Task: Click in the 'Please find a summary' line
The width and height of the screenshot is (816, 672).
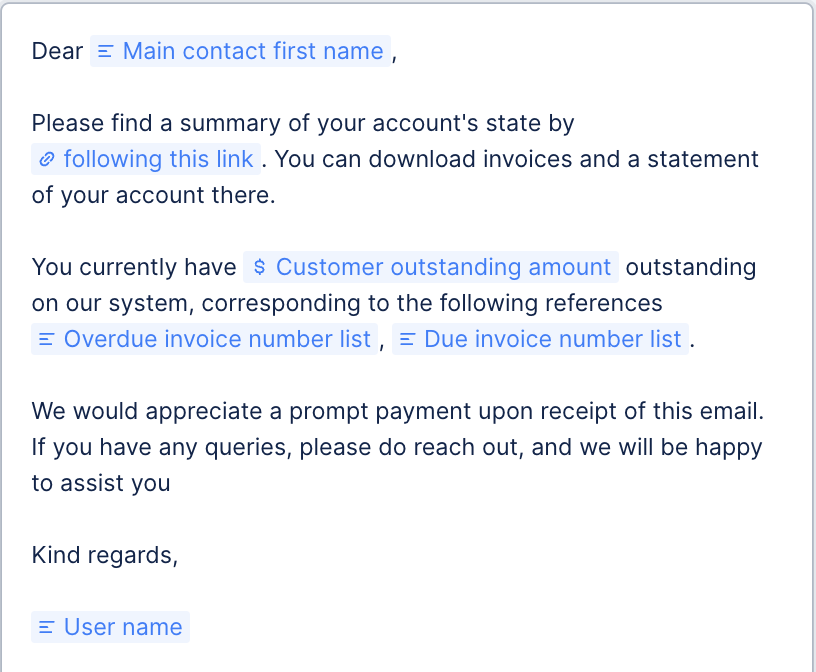Action: coord(302,124)
